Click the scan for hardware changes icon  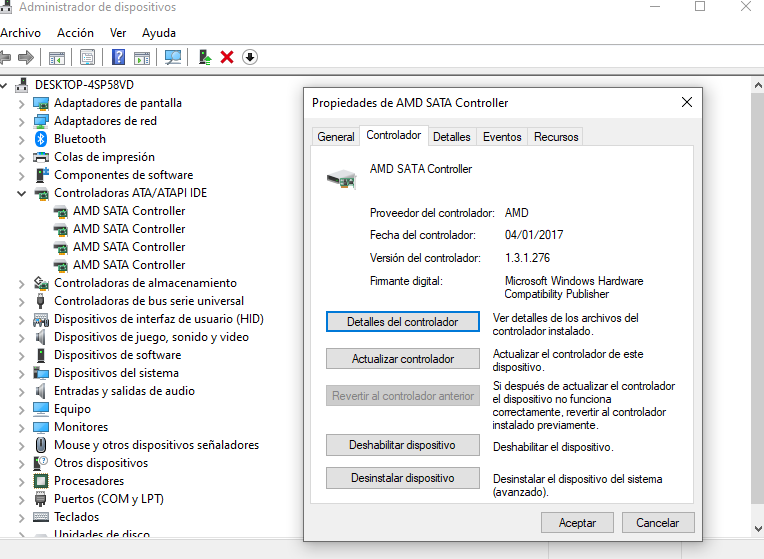pyautogui.click(x=173, y=58)
